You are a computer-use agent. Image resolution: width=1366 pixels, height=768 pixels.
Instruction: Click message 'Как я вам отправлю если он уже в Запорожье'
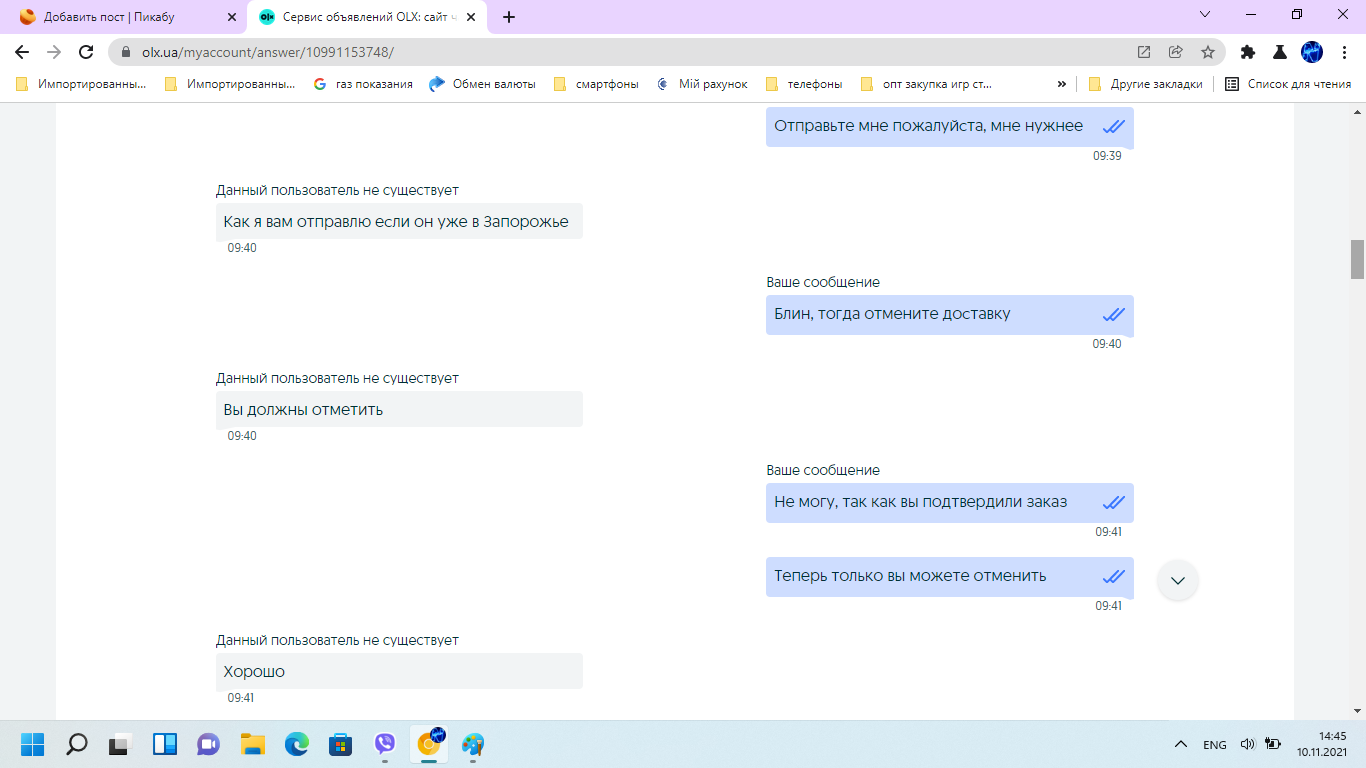pos(399,221)
